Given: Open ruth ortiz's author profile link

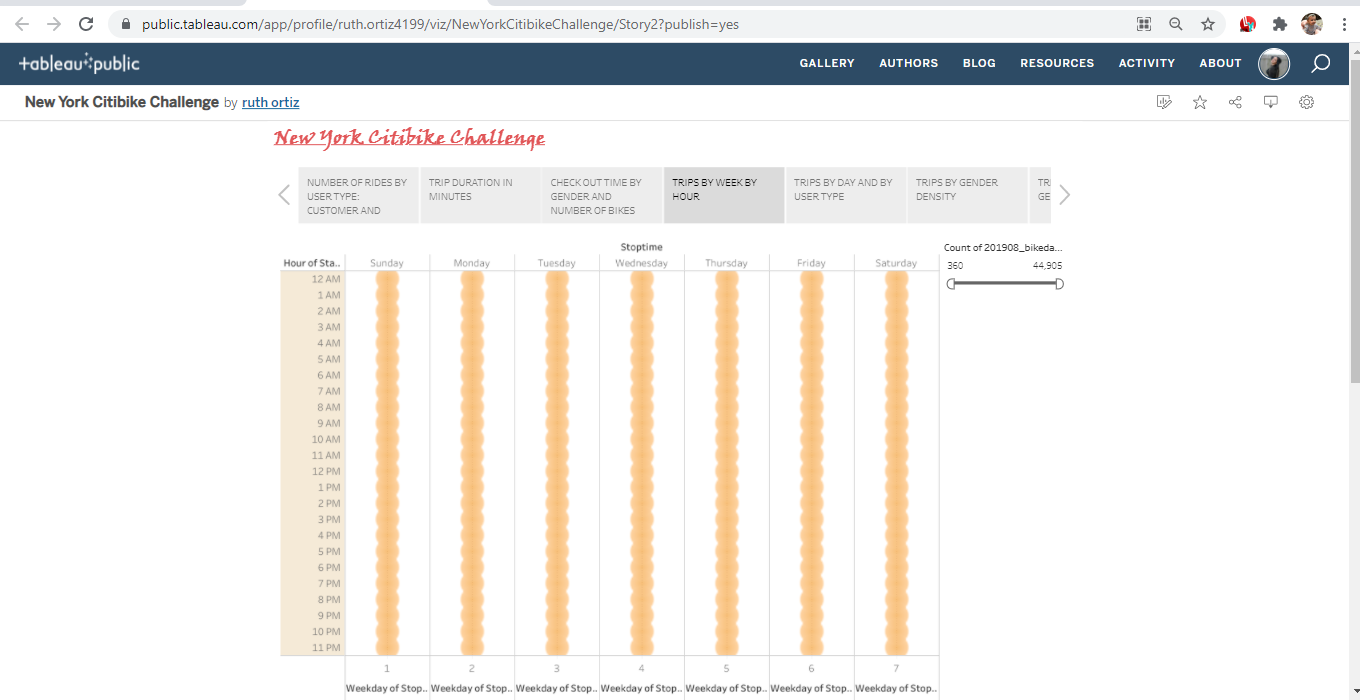Looking at the screenshot, I should (270, 101).
